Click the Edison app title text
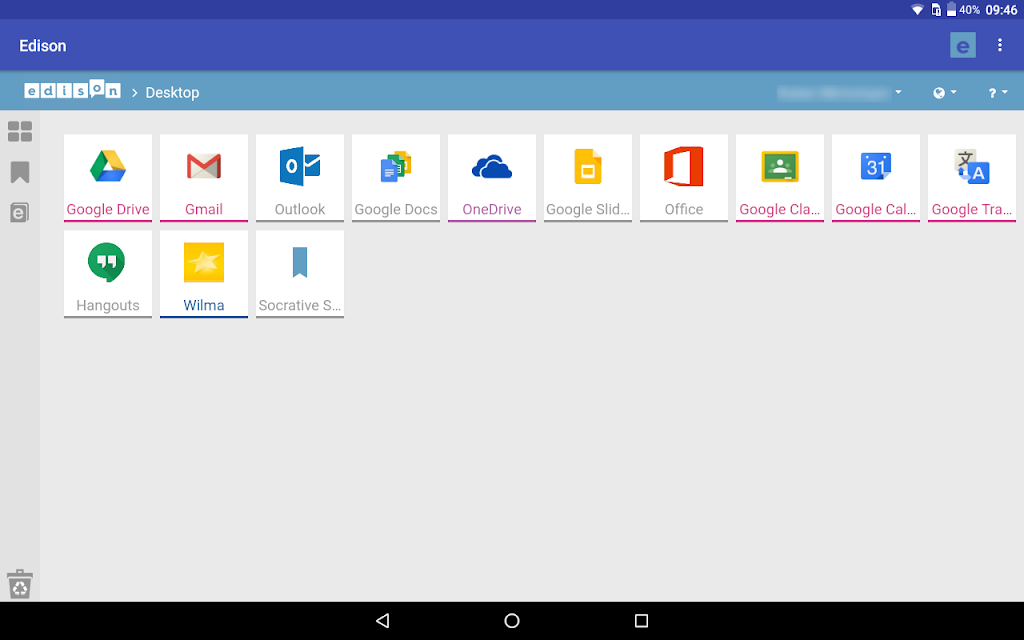This screenshot has width=1024, height=640. (x=42, y=46)
